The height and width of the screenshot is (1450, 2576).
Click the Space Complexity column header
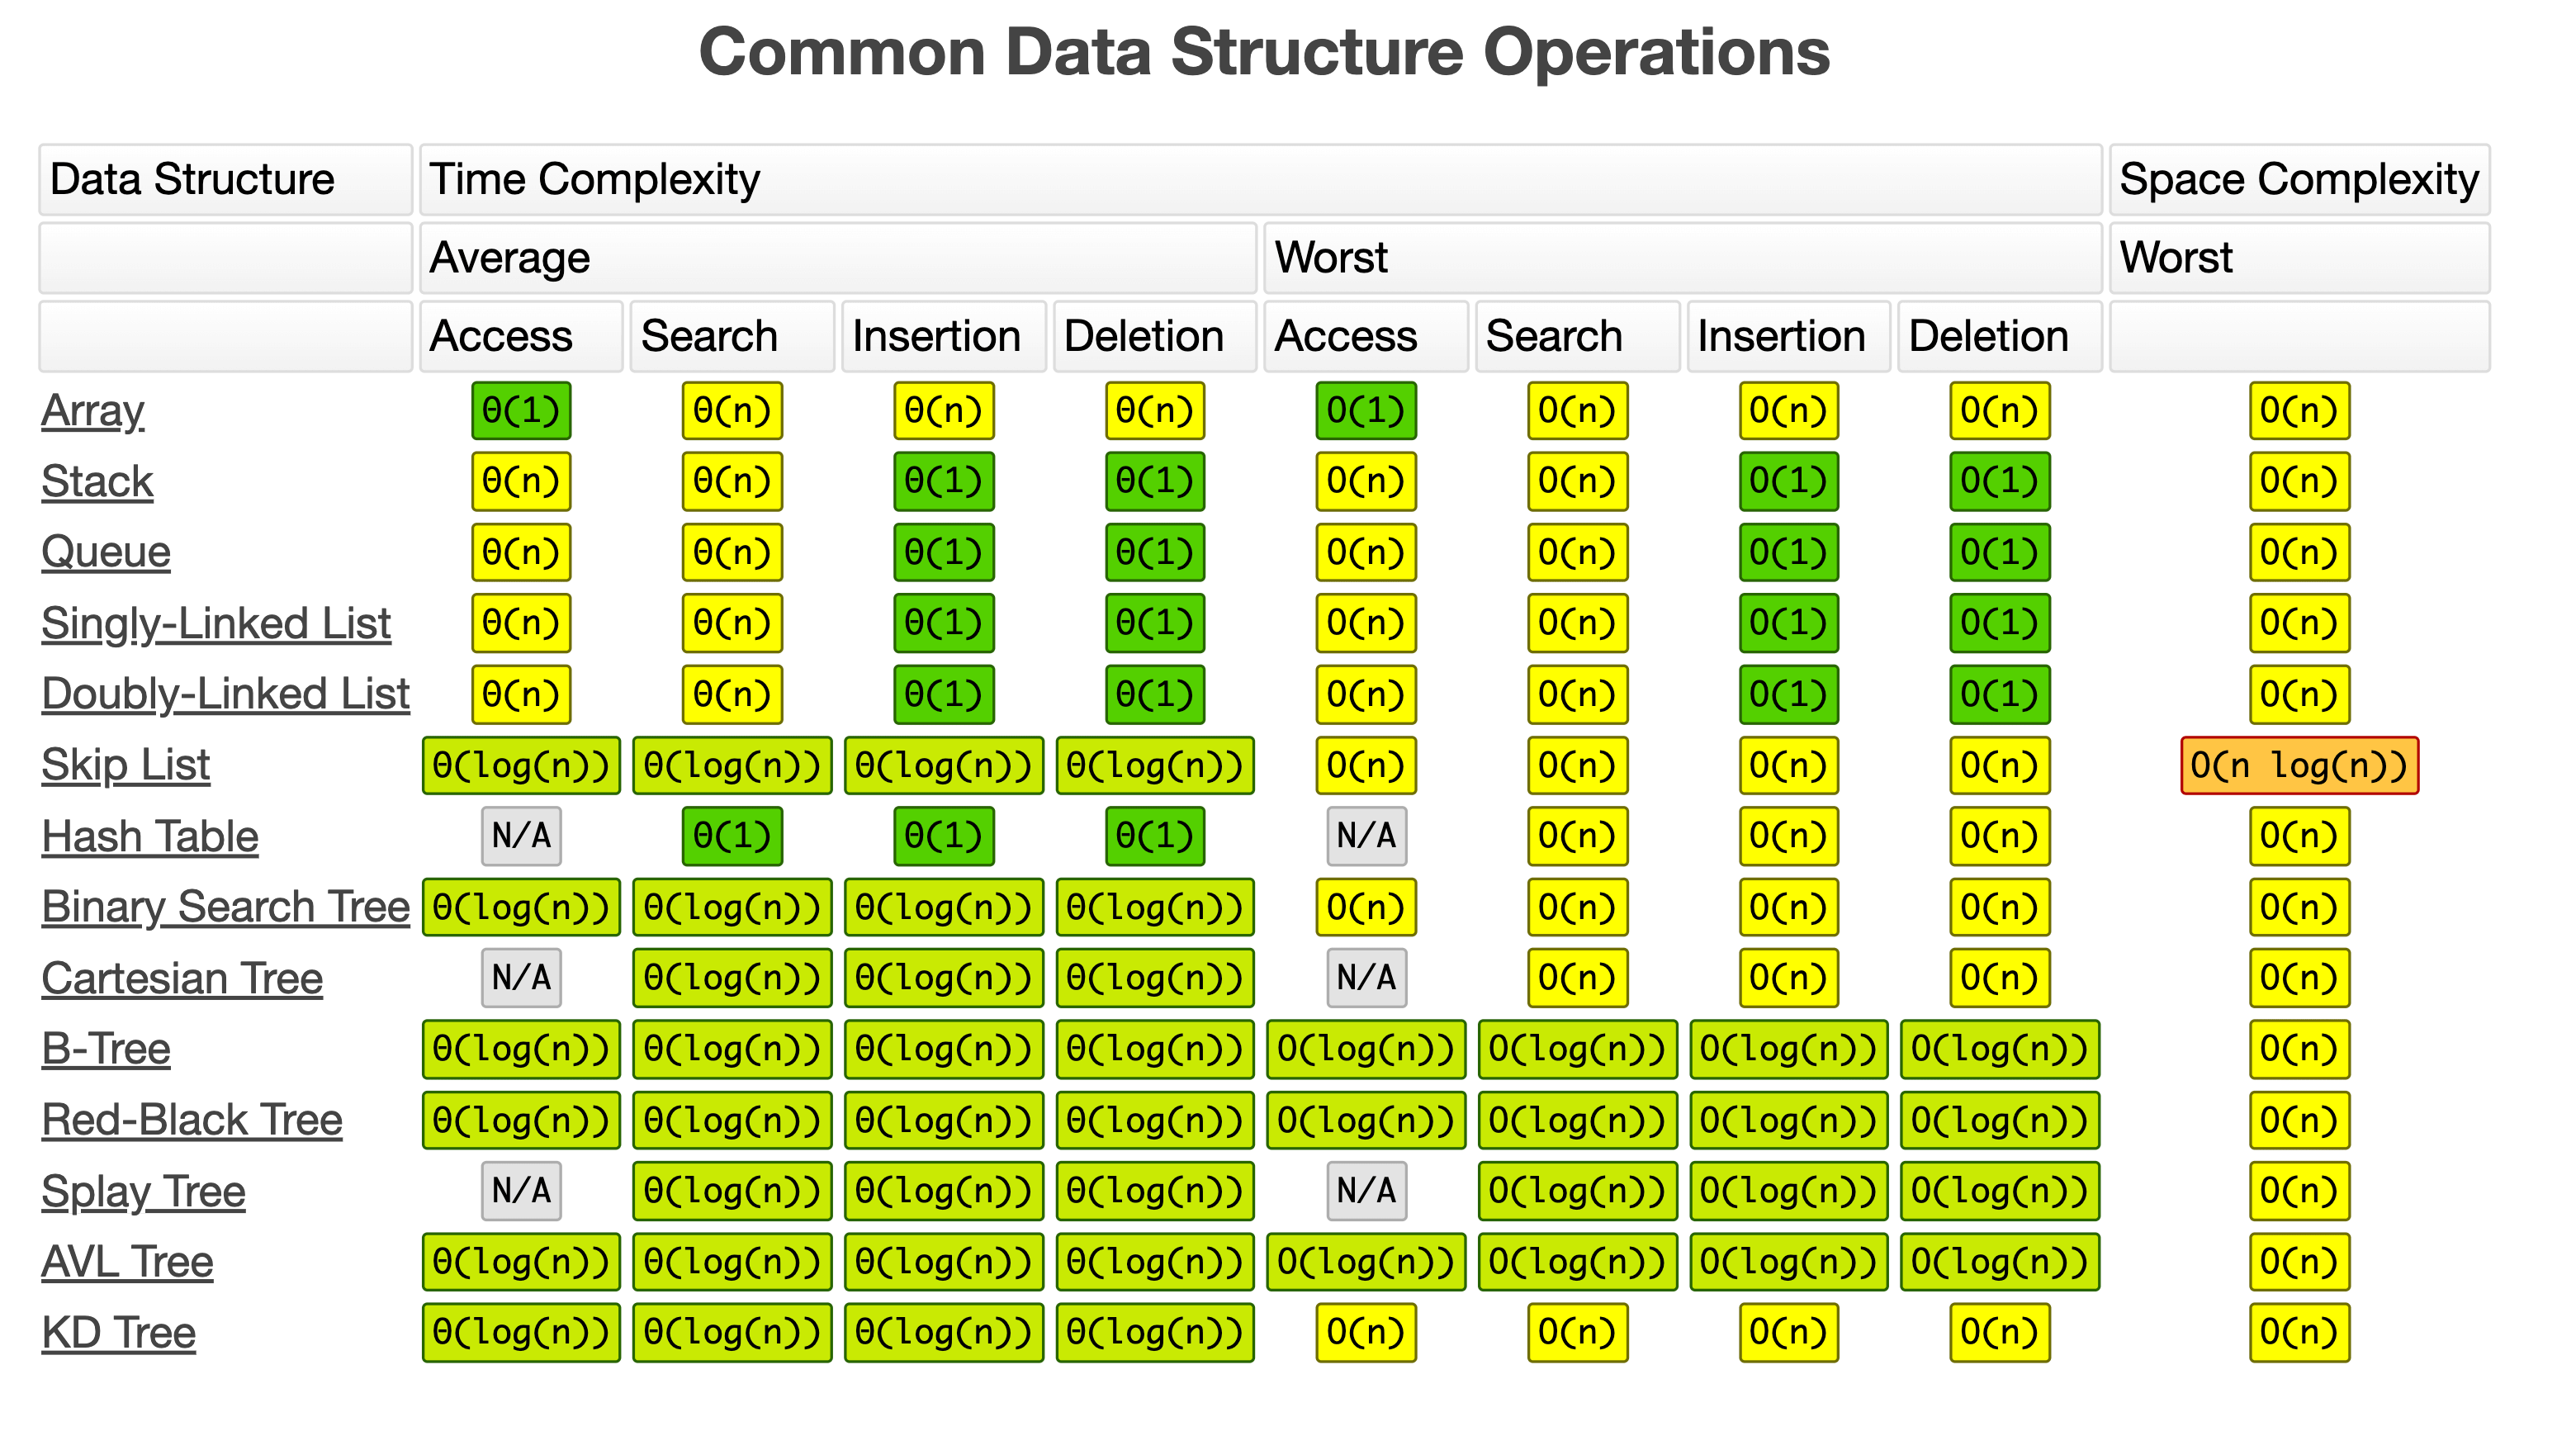(2299, 180)
